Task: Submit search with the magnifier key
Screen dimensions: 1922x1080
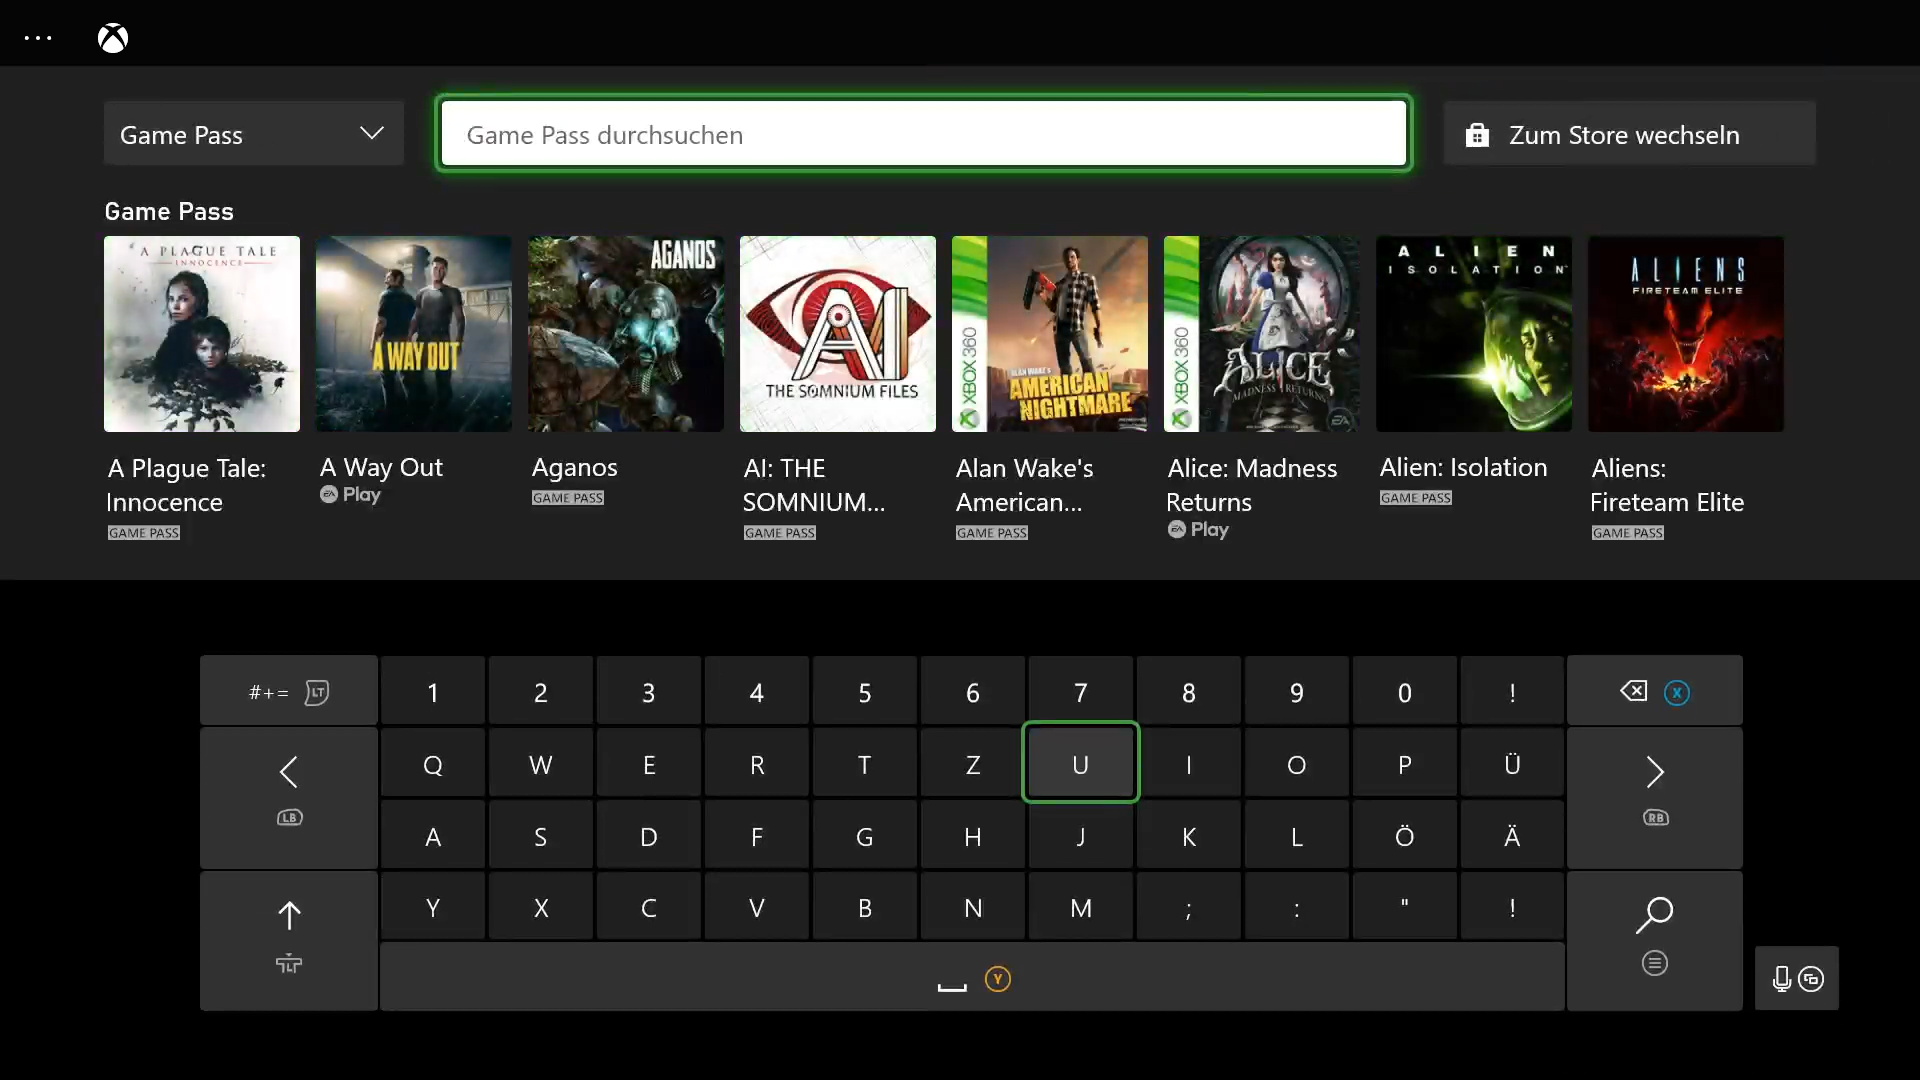Action: pos(1655,941)
